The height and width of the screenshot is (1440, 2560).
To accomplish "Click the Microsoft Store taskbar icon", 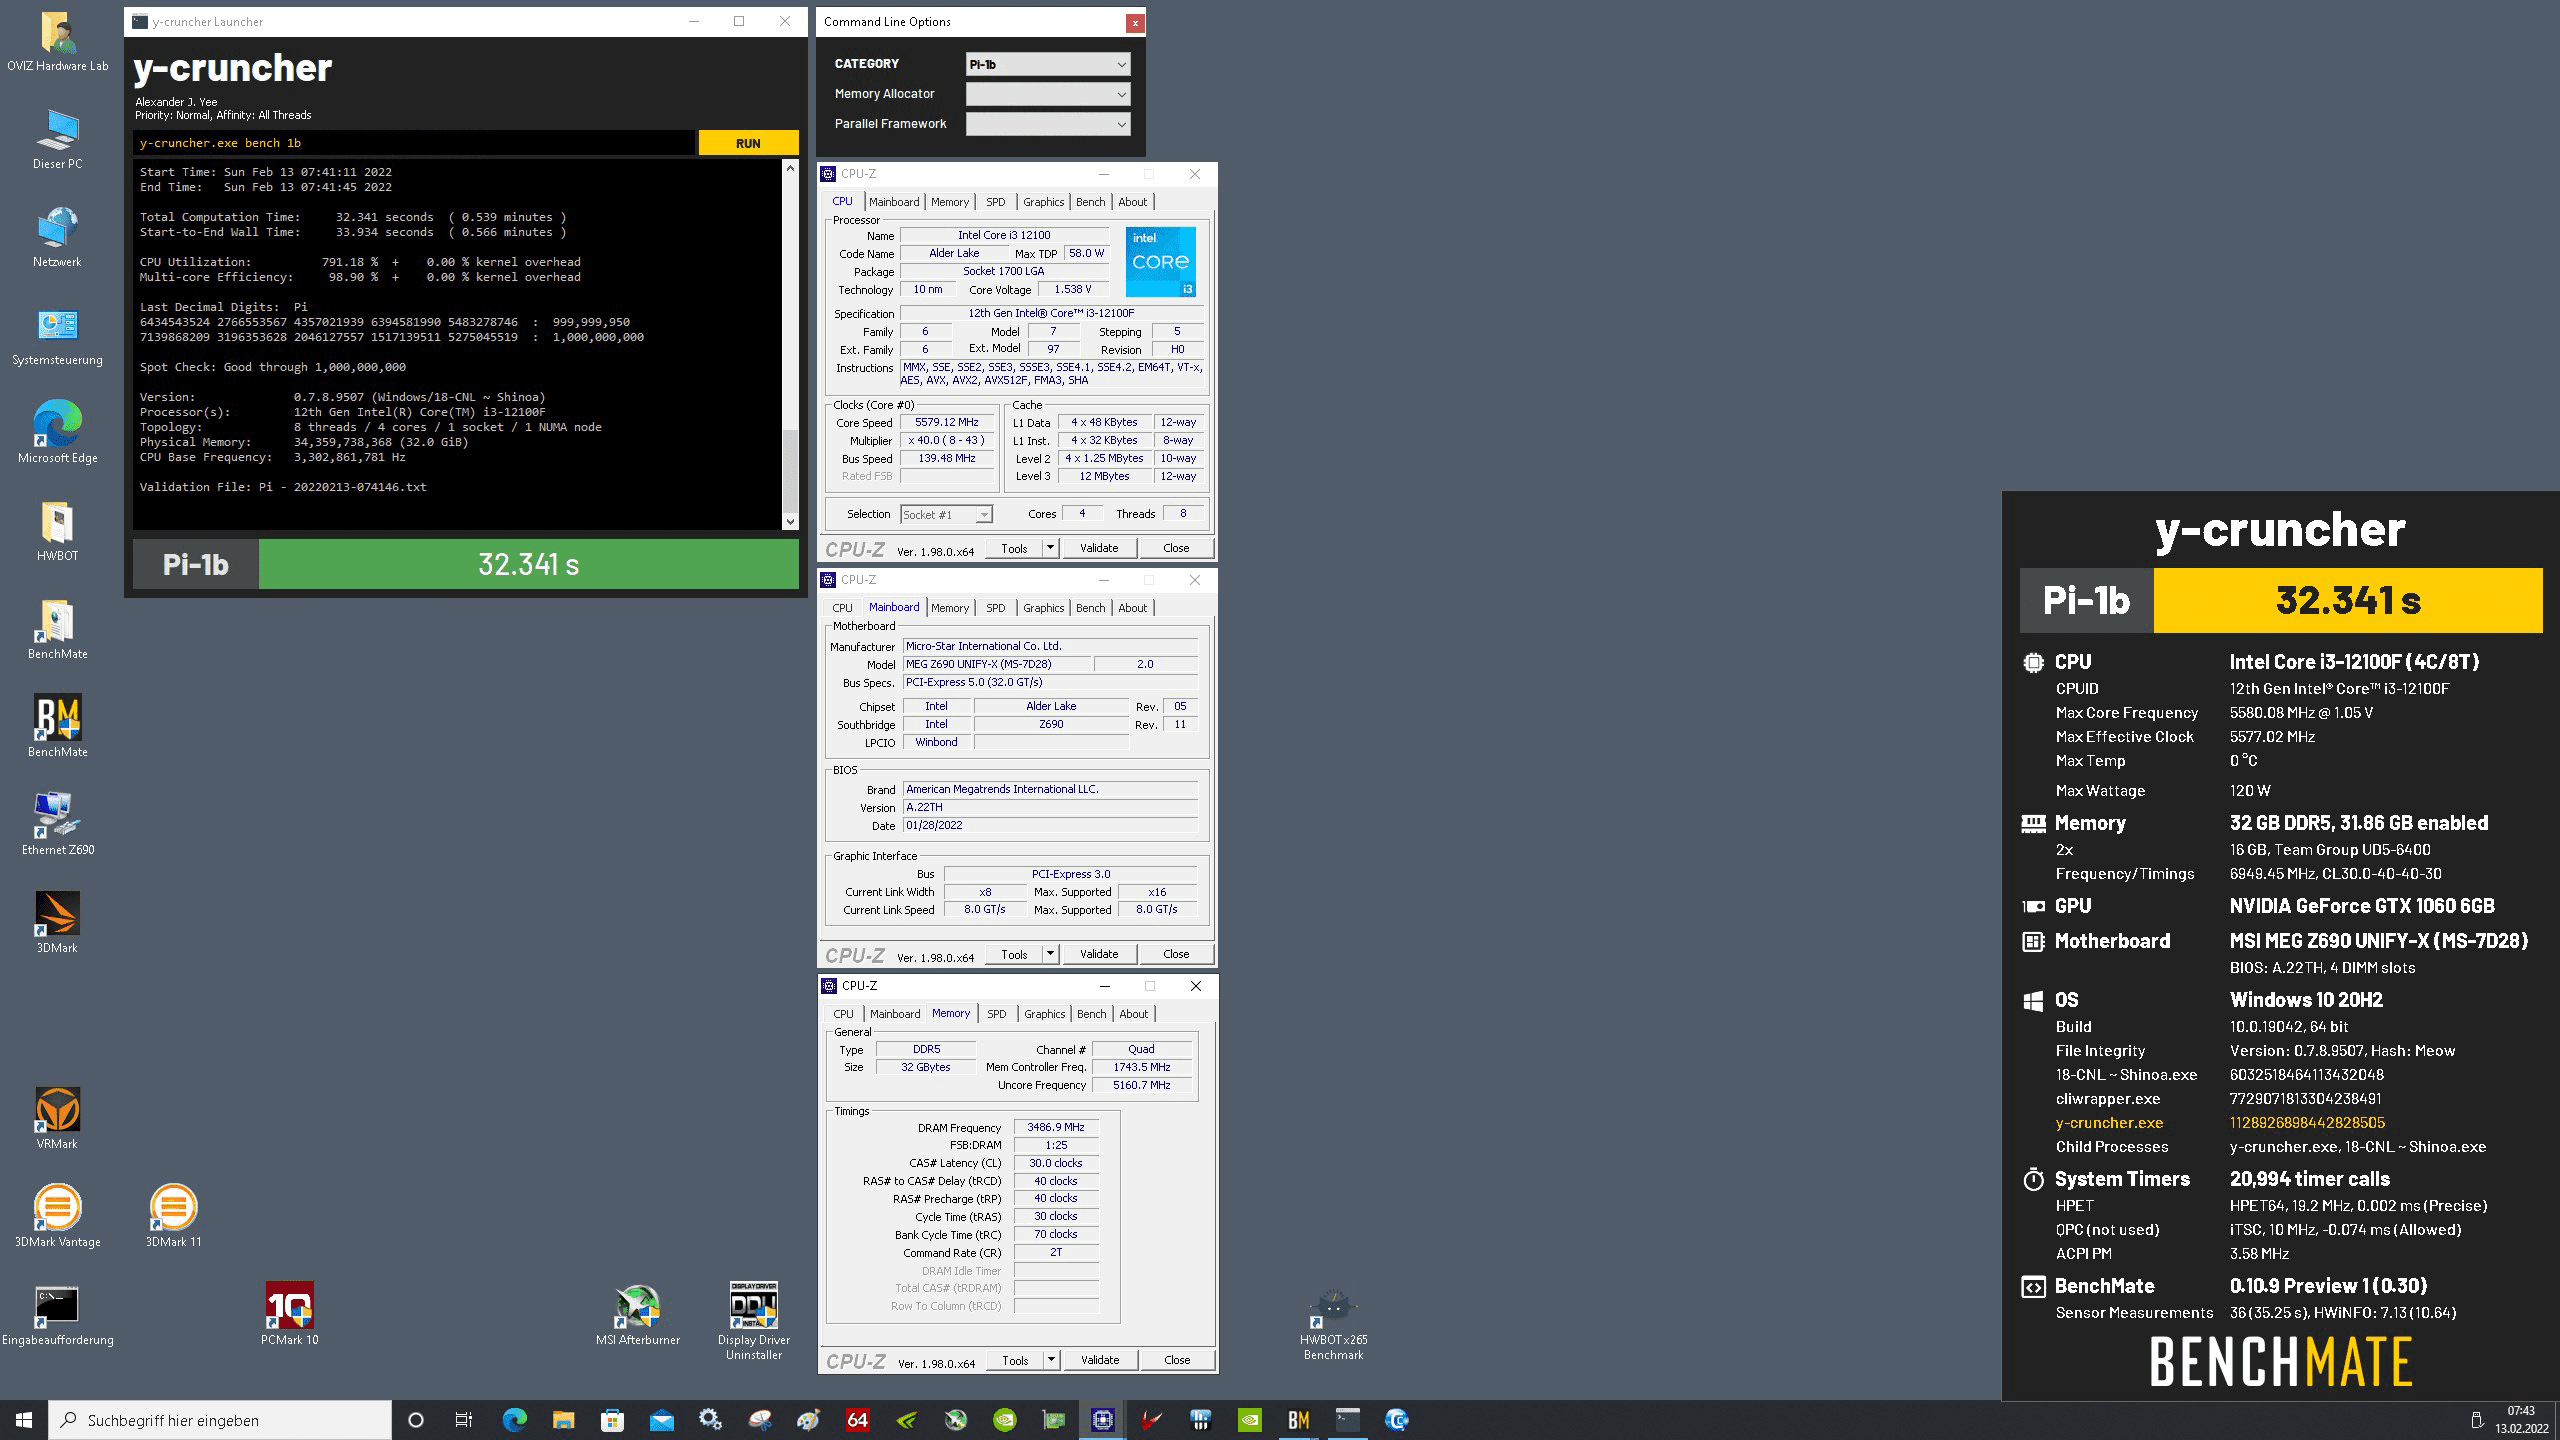I will tap(612, 1420).
